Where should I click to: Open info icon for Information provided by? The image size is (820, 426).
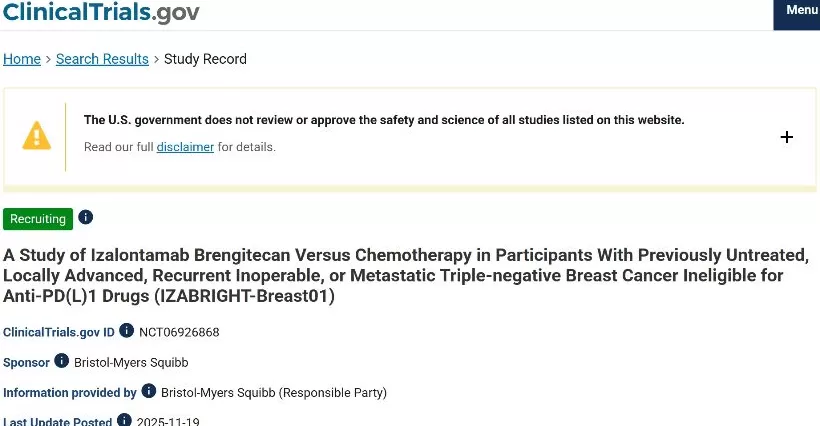click(148, 392)
